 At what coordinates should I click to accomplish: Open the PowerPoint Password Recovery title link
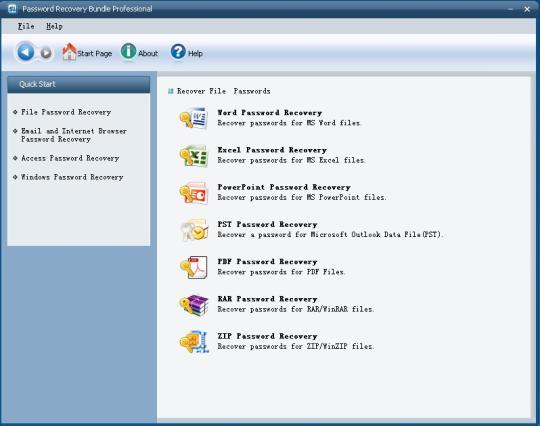(x=284, y=187)
